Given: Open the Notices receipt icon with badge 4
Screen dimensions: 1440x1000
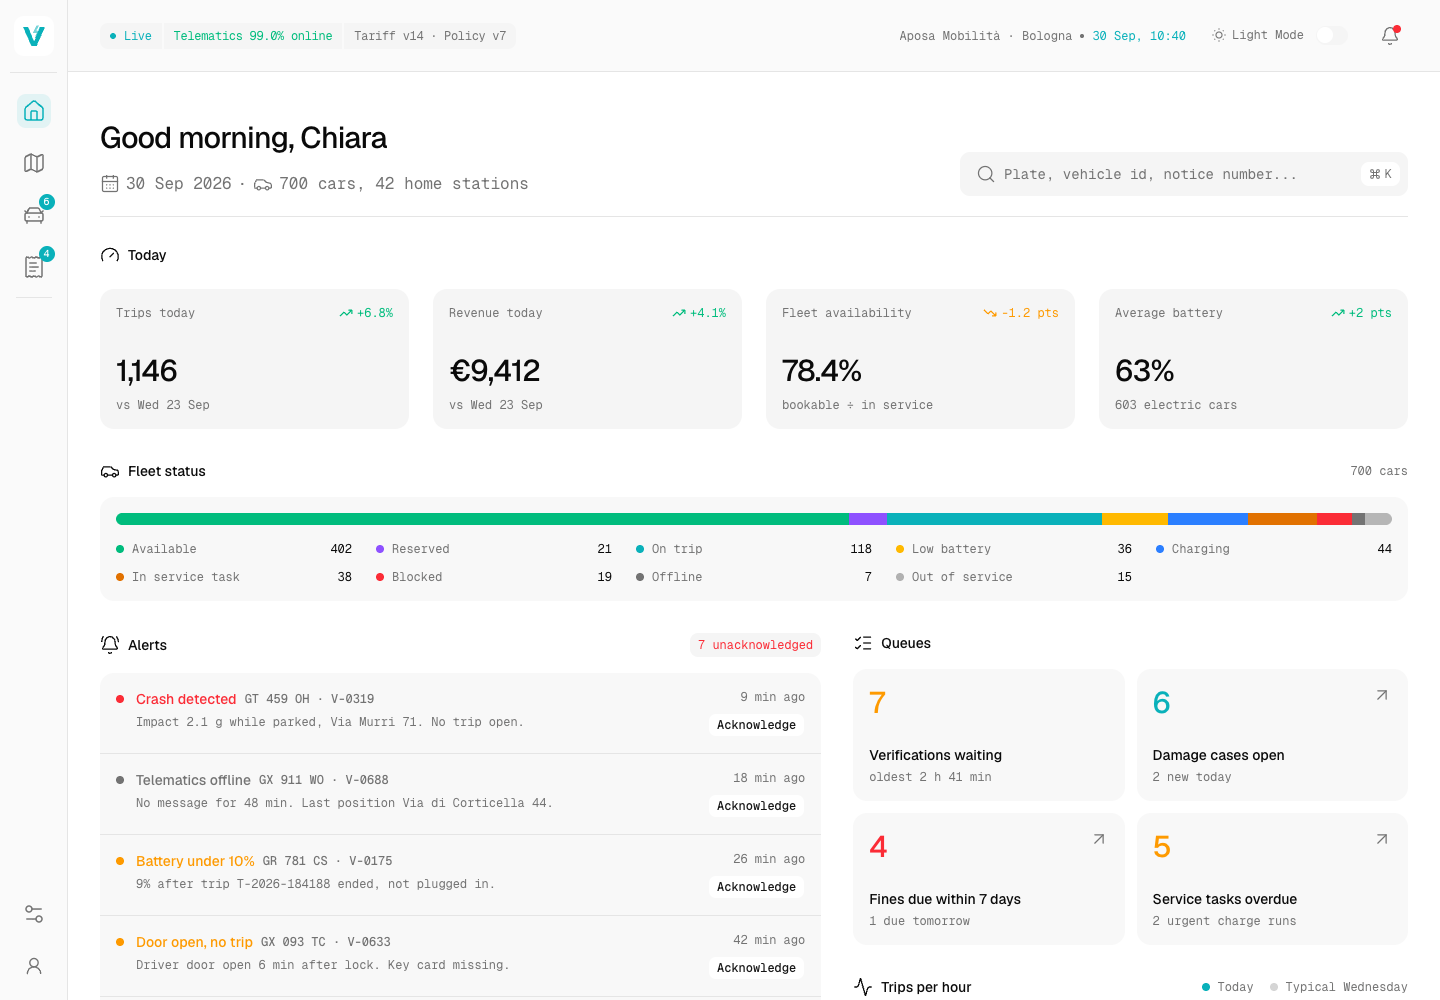Looking at the screenshot, I should click(x=34, y=267).
